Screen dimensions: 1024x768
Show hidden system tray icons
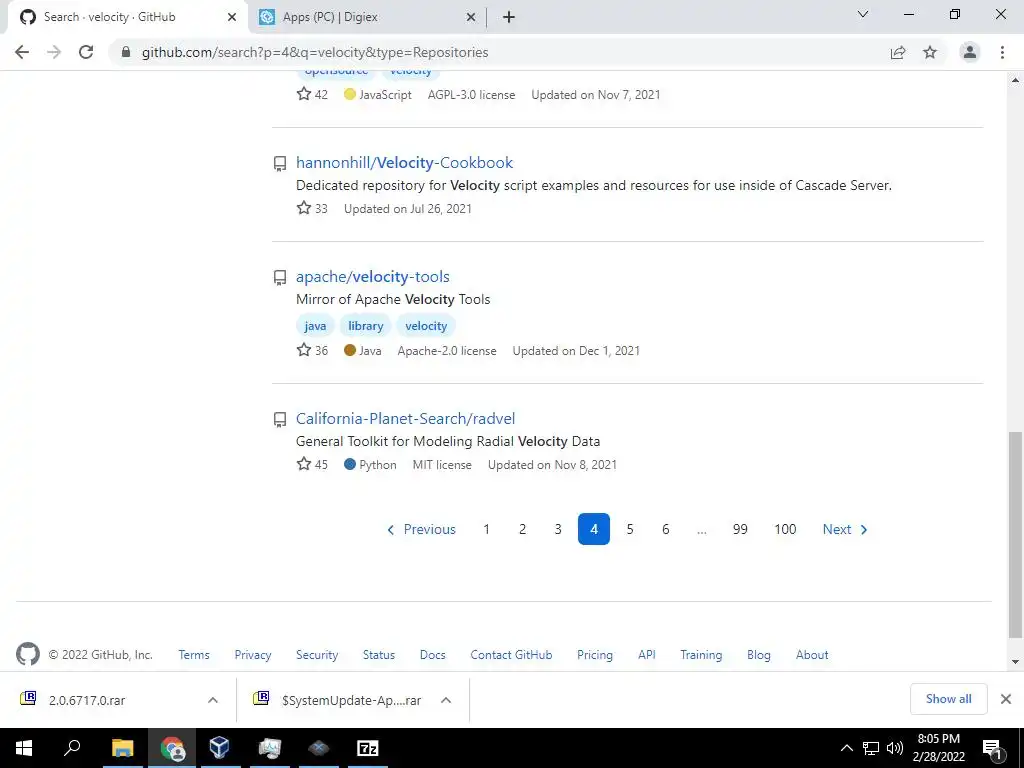[x=846, y=748]
